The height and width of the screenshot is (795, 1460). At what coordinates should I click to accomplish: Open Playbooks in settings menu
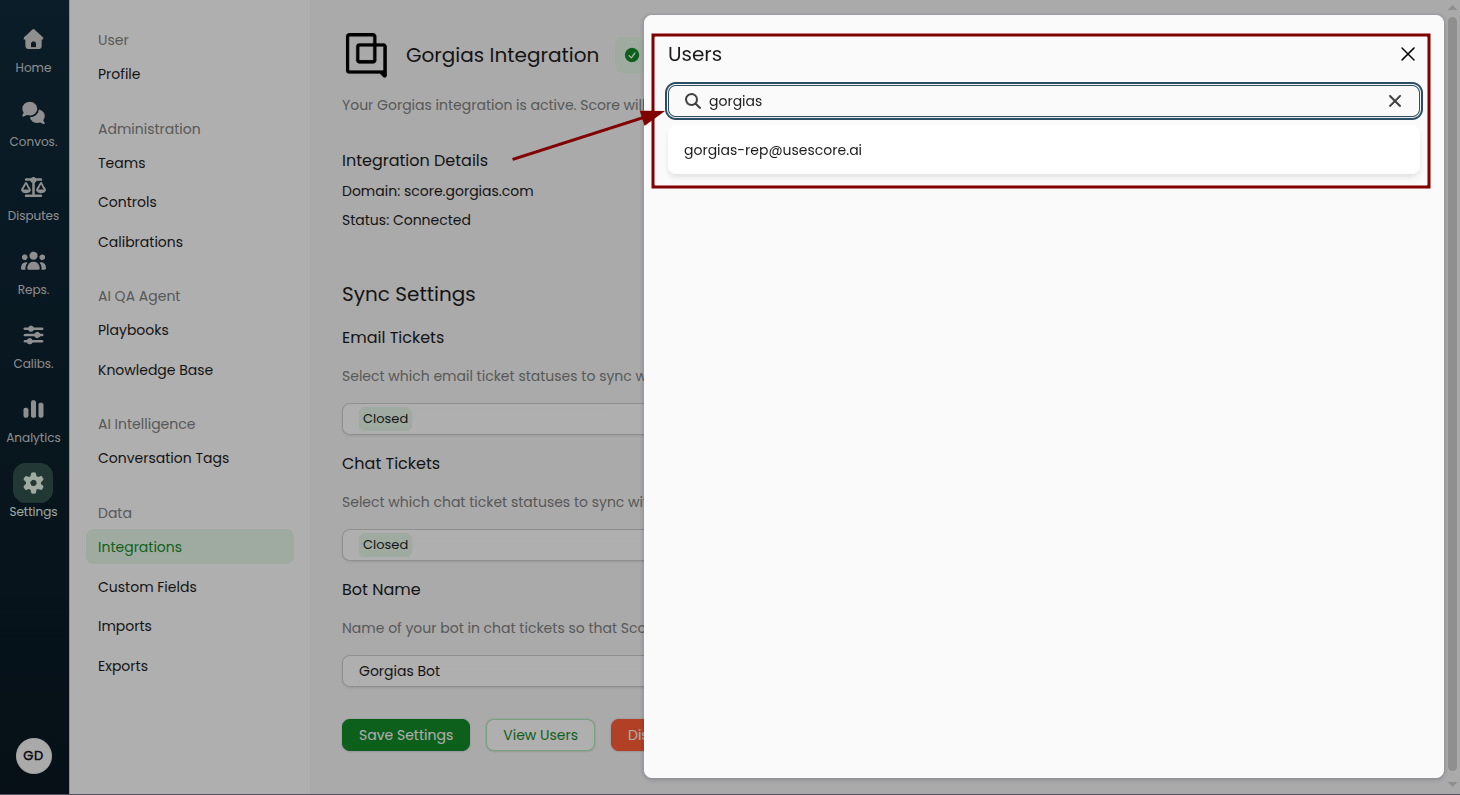pos(133,330)
